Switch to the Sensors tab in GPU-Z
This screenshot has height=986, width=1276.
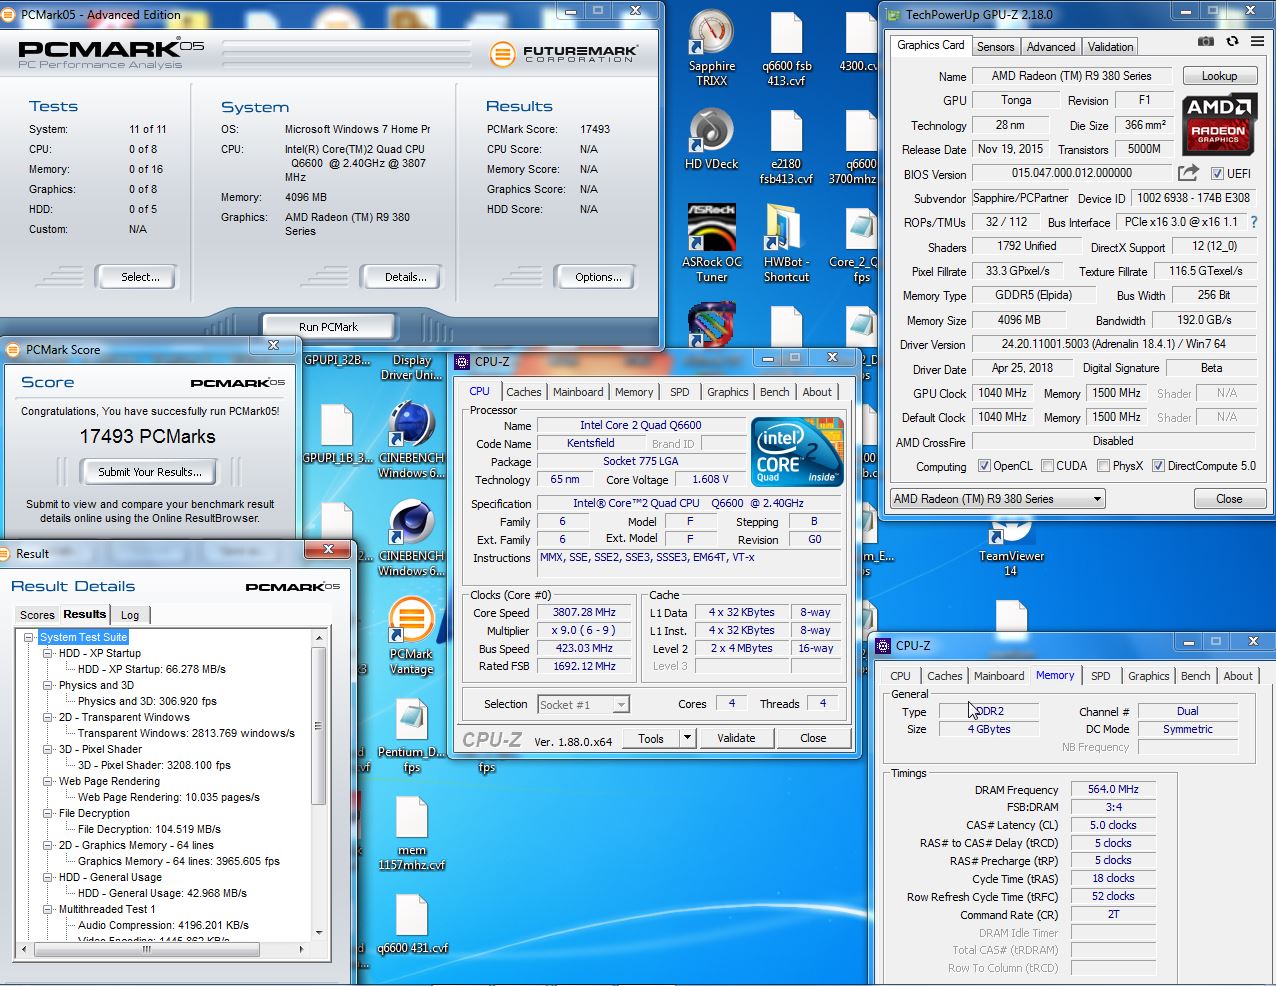pos(995,46)
